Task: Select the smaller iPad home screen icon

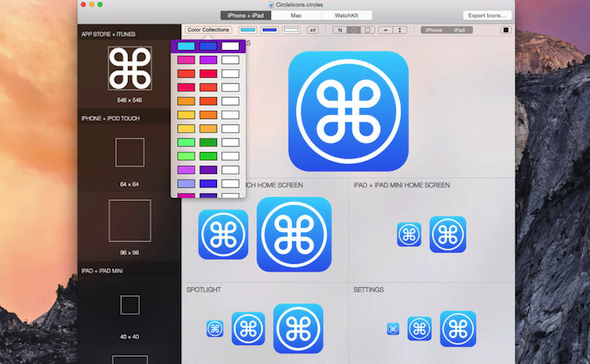Action: (409, 234)
